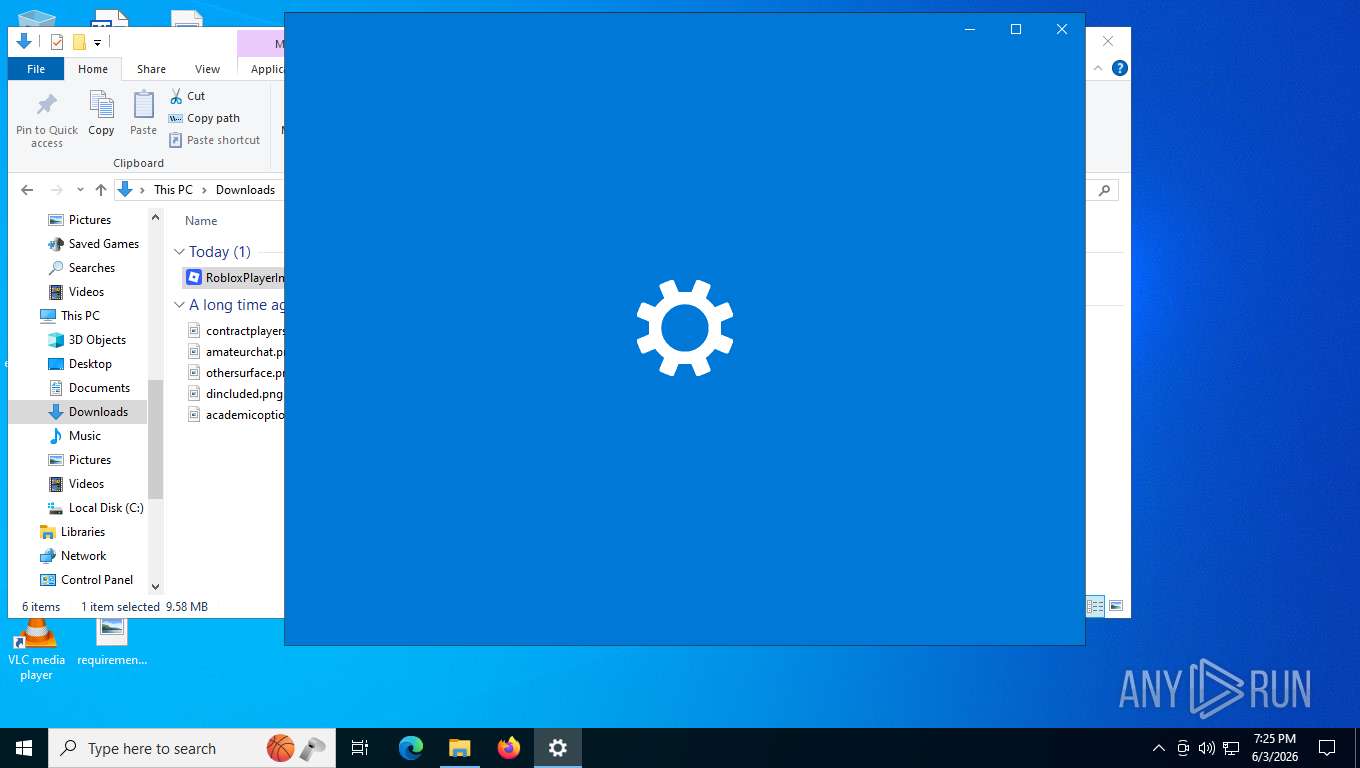Collapse the Today (1) file group
1360x768 pixels.
point(179,252)
